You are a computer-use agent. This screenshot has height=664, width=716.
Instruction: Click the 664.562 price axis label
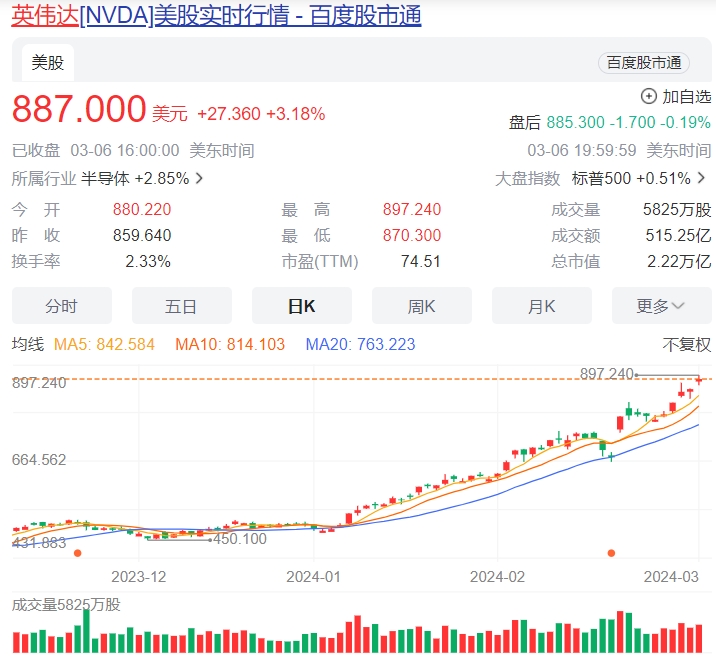pos(39,459)
